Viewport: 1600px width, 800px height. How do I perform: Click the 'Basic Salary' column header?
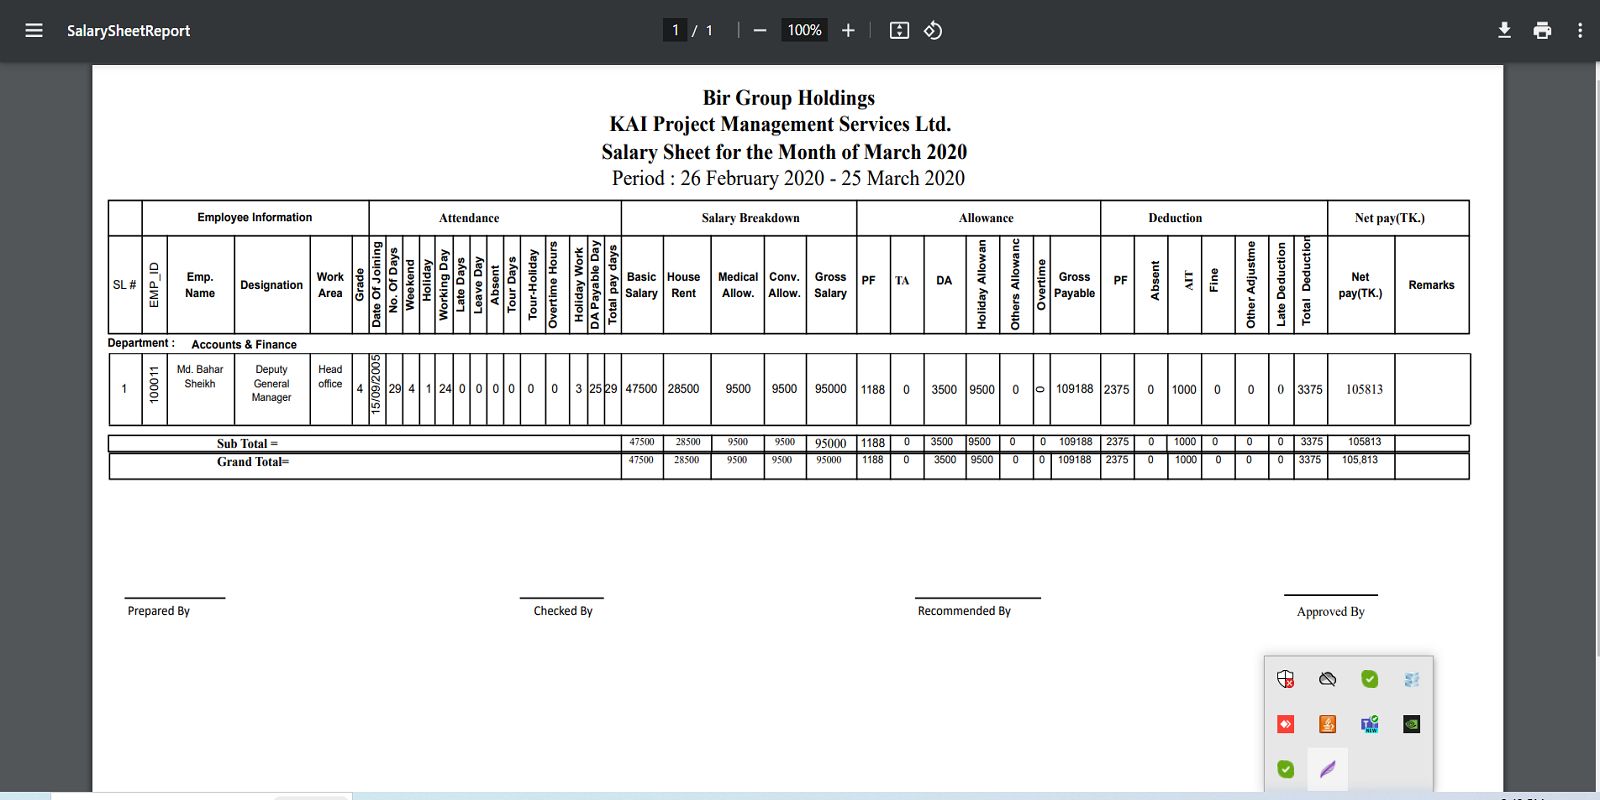pyautogui.click(x=642, y=285)
